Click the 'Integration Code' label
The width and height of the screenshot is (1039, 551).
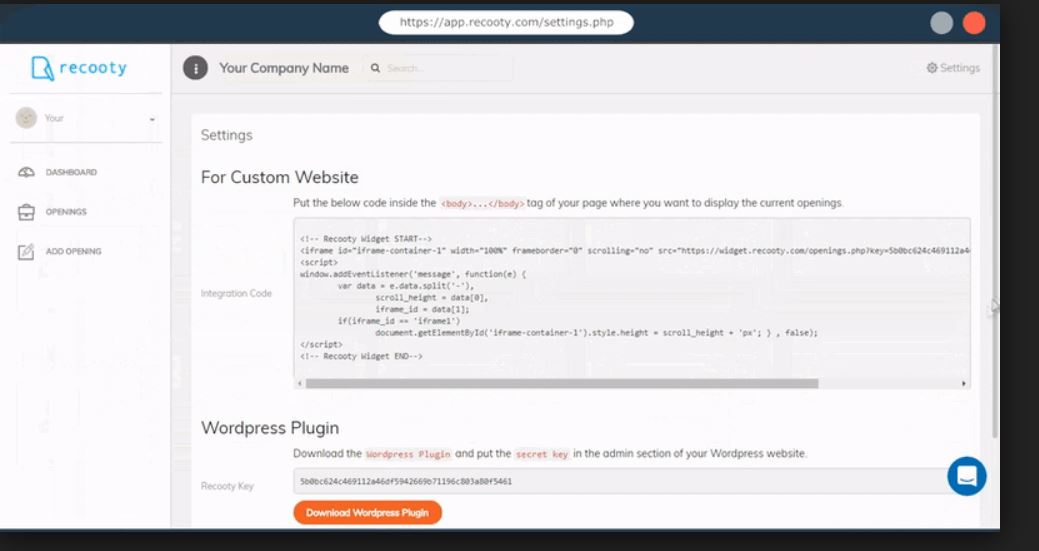[x=236, y=293]
